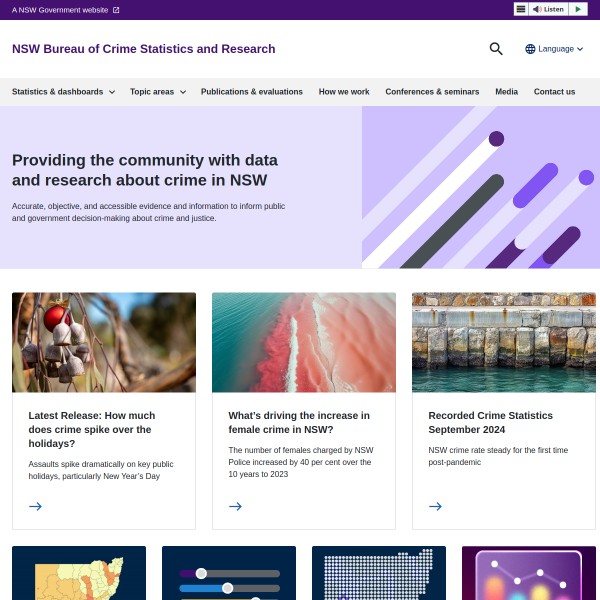
Task: Expand the Topic areas menu
Action: click(x=158, y=92)
